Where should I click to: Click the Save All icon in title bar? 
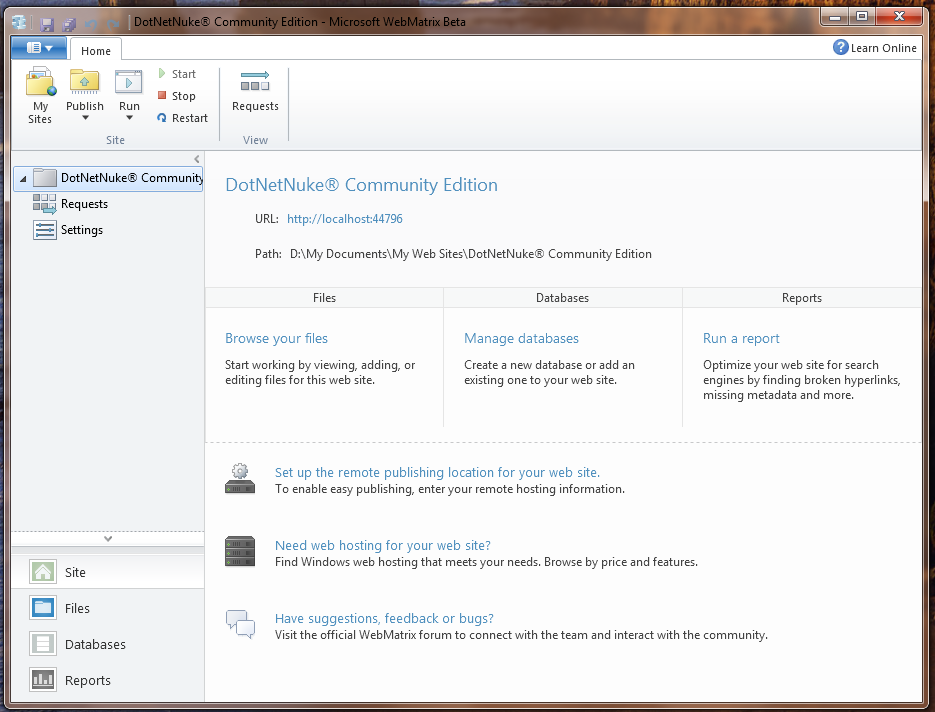pos(69,24)
